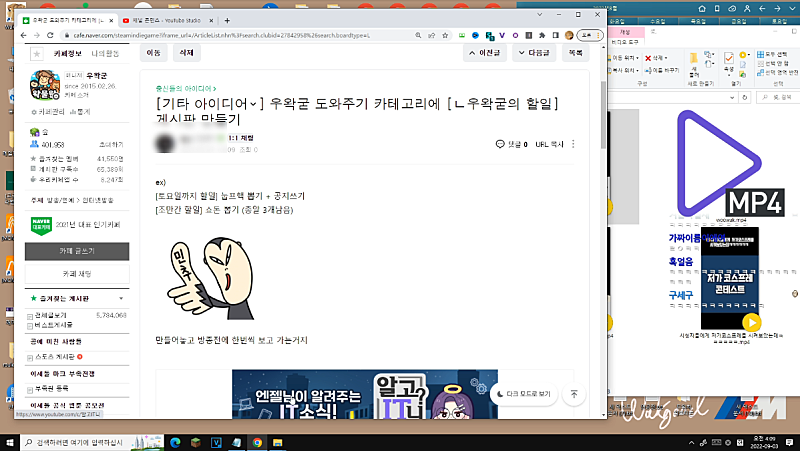Open a new Chrome tab
The height and width of the screenshot is (451, 800).
pos(227,20)
